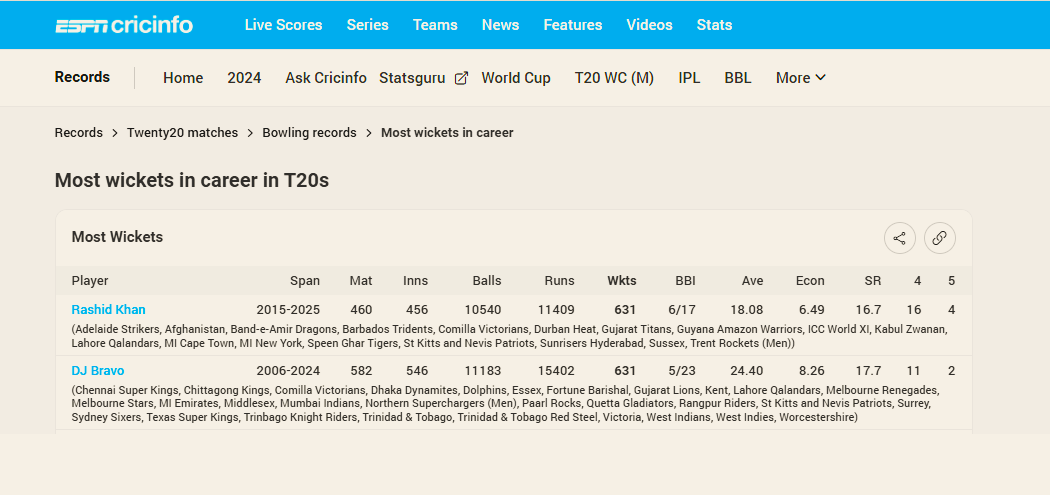Select News in top navigation
The height and width of the screenshot is (495, 1050).
coord(500,25)
